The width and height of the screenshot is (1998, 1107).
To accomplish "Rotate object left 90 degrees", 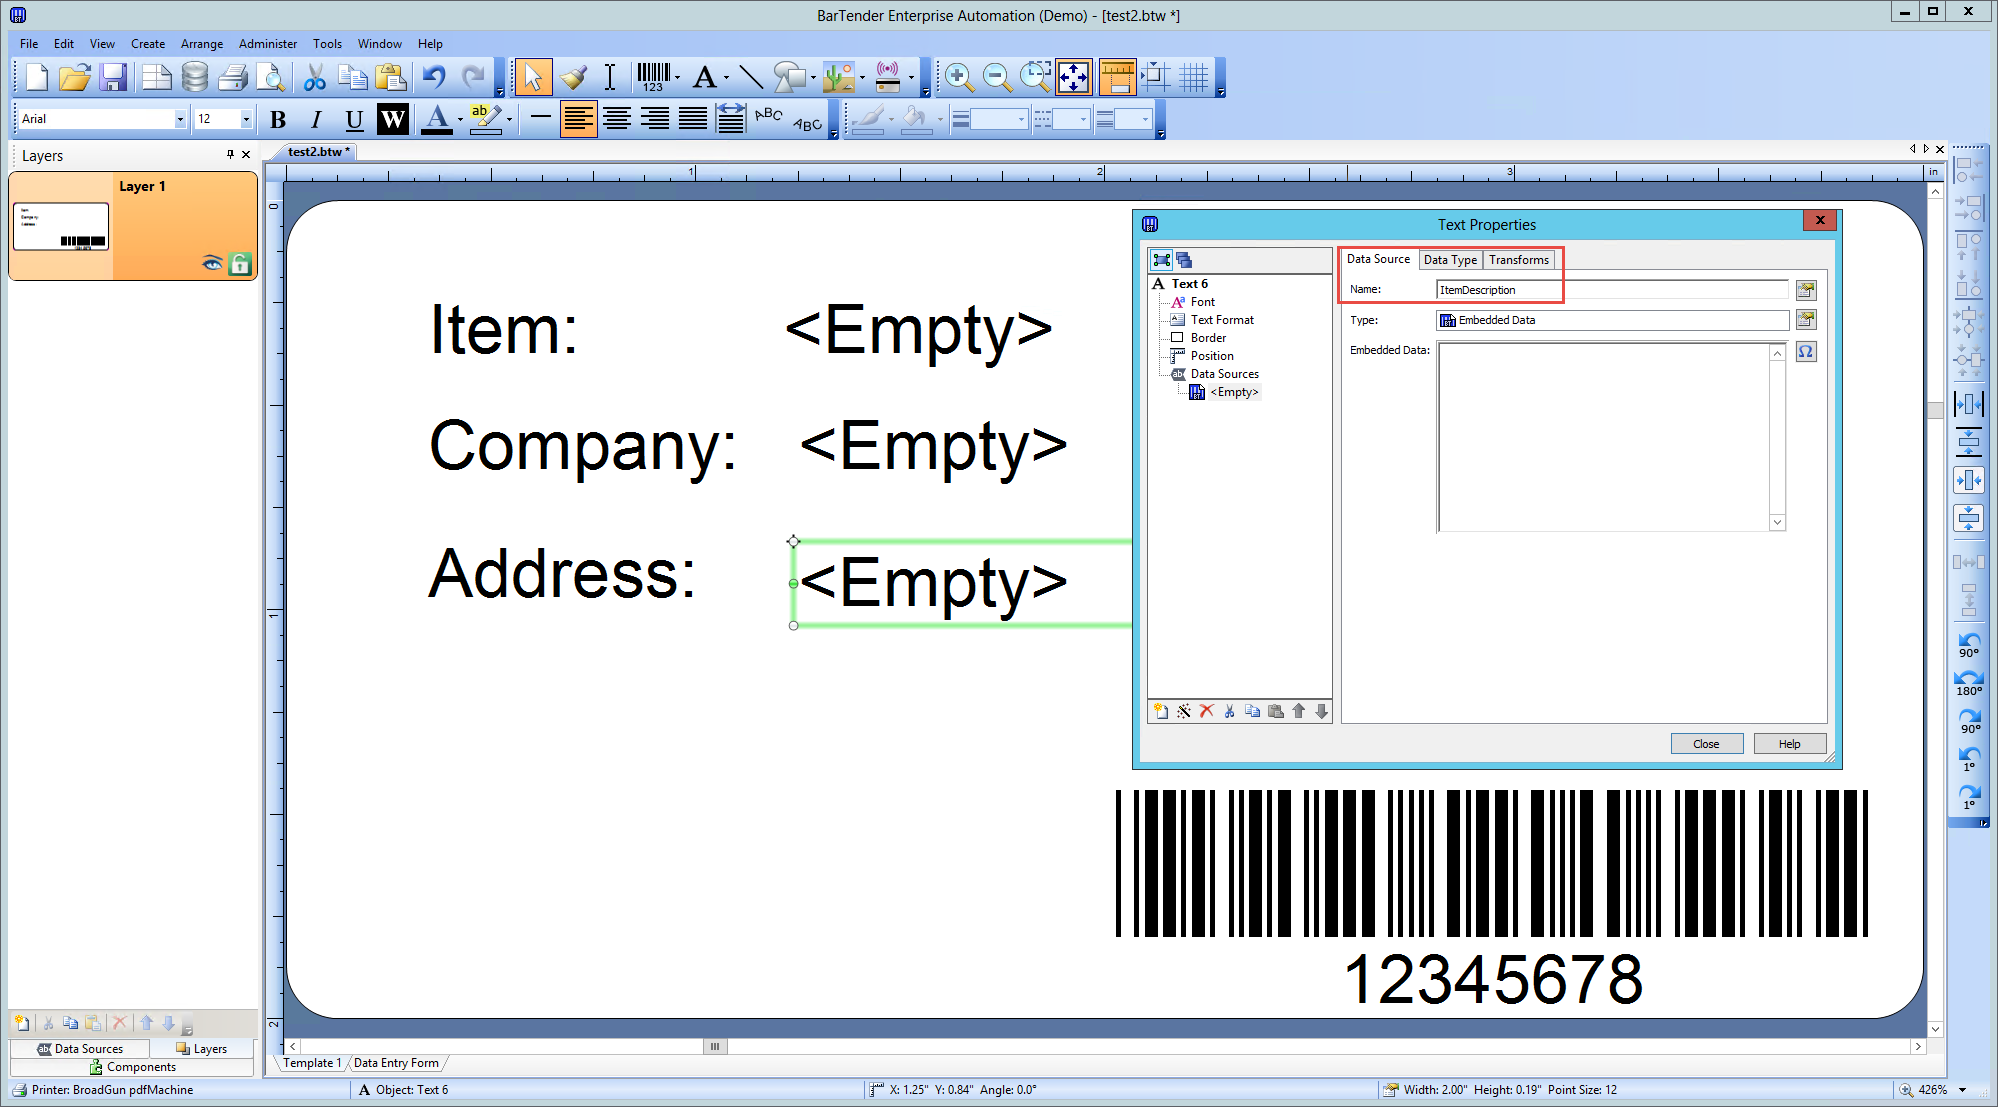I will tap(1968, 645).
